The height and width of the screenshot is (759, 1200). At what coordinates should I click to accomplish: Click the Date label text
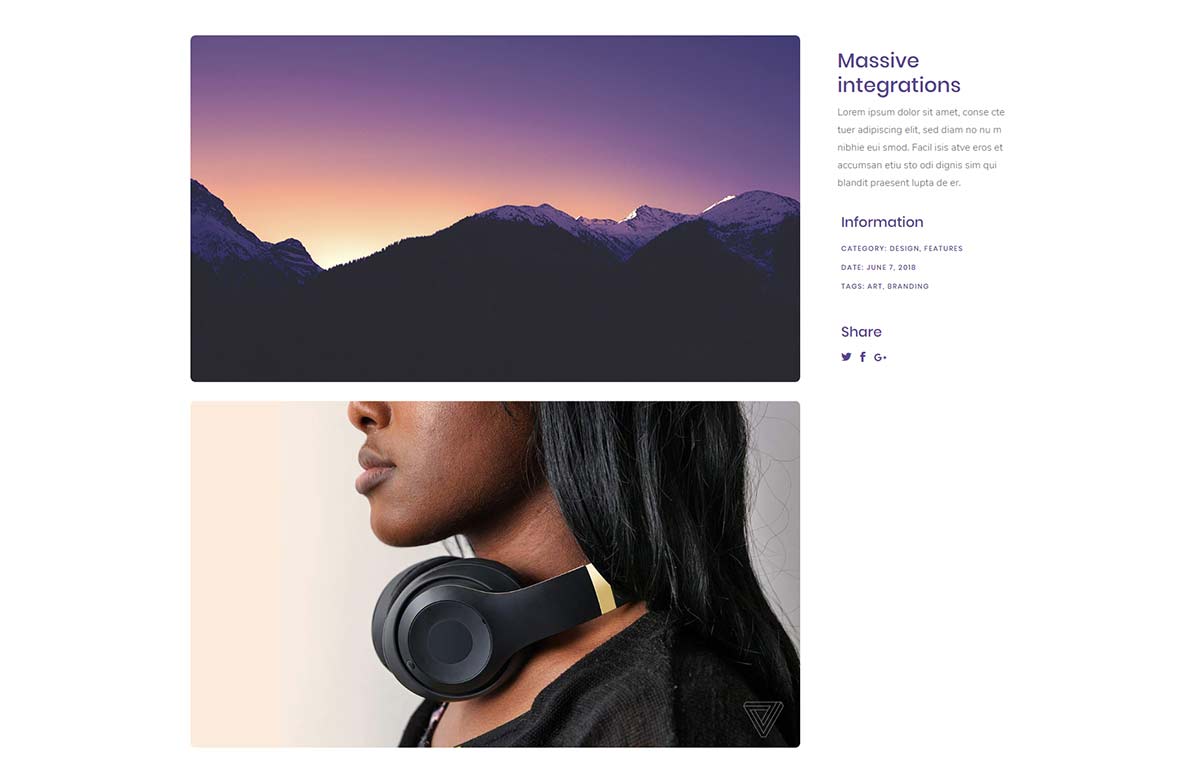point(852,267)
